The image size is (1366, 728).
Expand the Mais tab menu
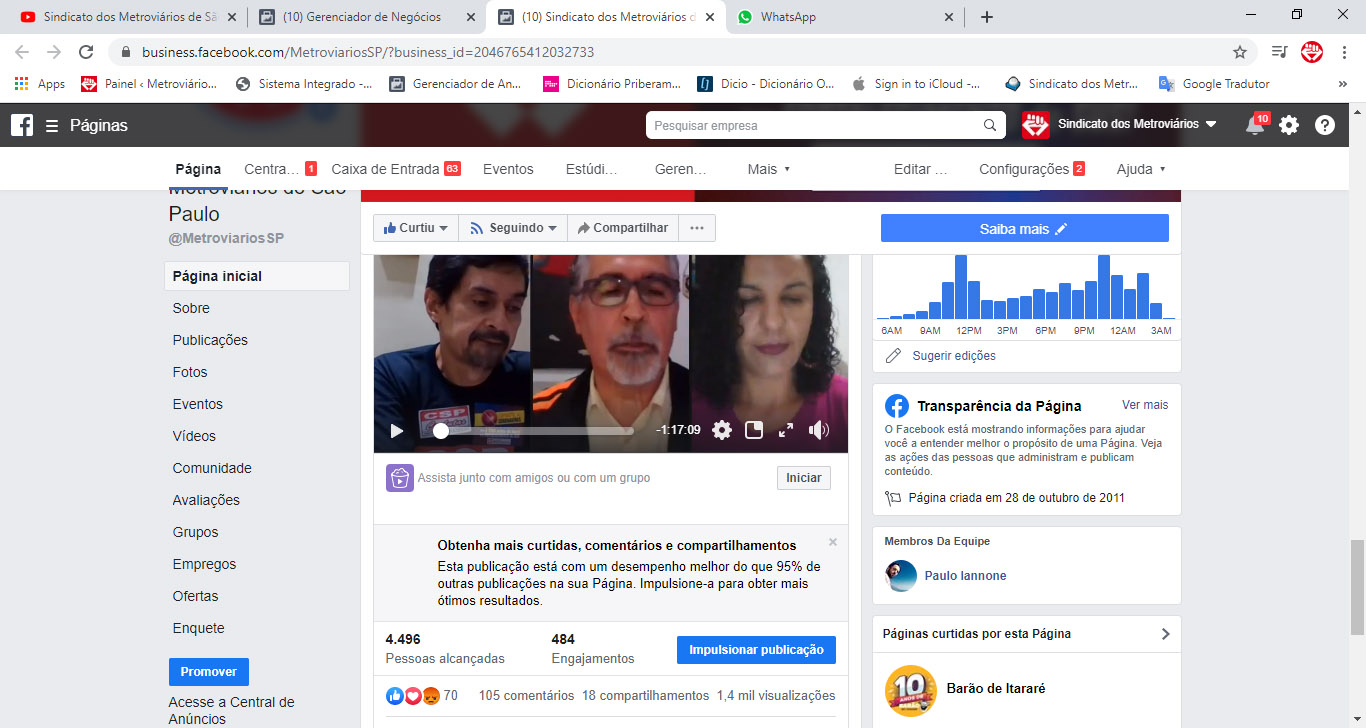(x=768, y=169)
